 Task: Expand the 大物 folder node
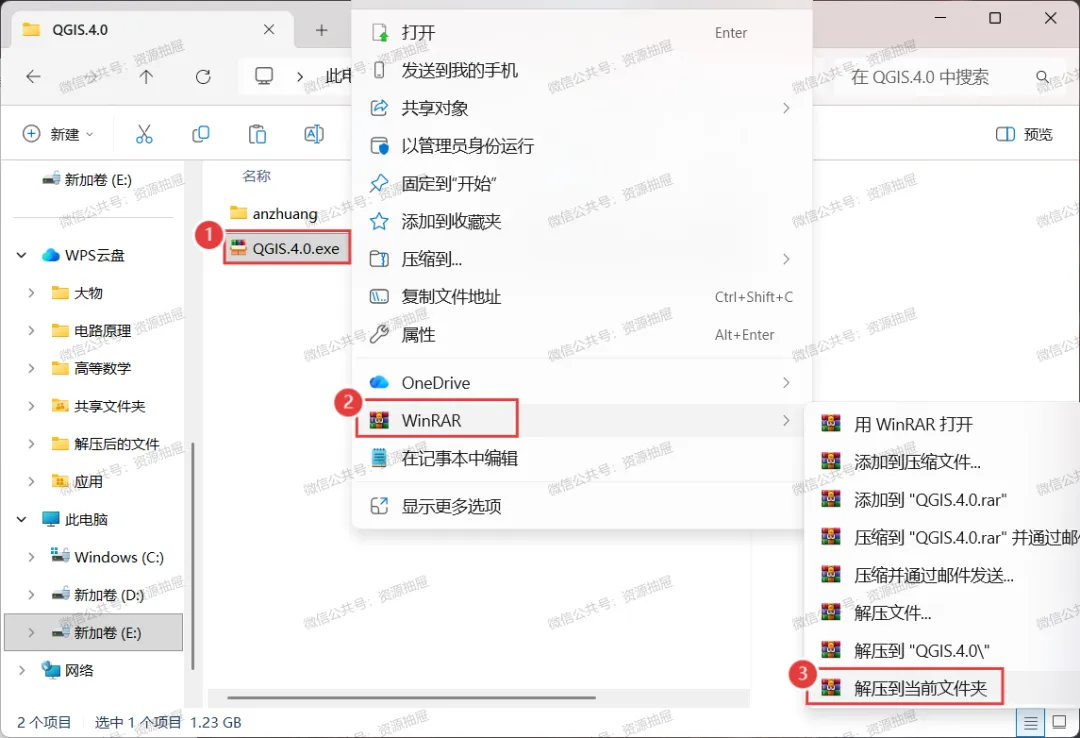[x=31, y=293]
